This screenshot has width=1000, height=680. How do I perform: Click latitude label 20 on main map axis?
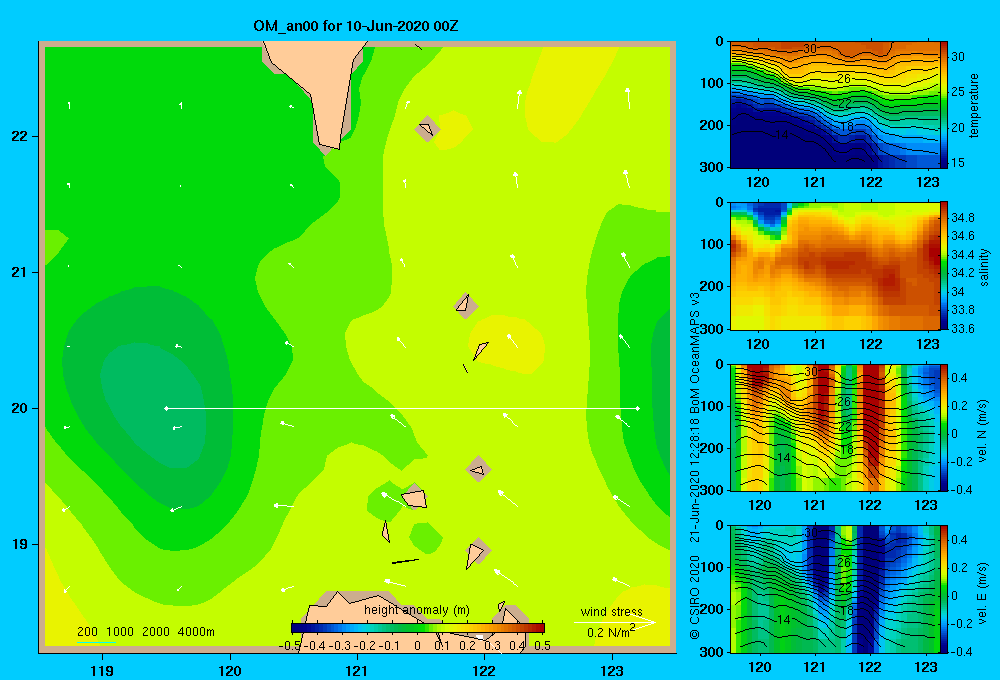pos(20,408)
